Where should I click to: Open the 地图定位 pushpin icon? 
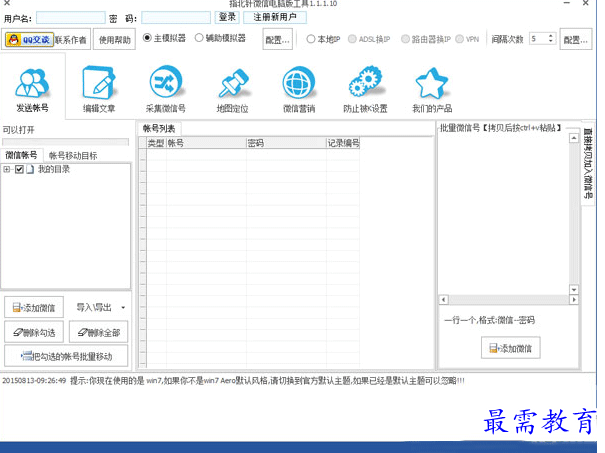pyautogui.click(x=233, y=89)
